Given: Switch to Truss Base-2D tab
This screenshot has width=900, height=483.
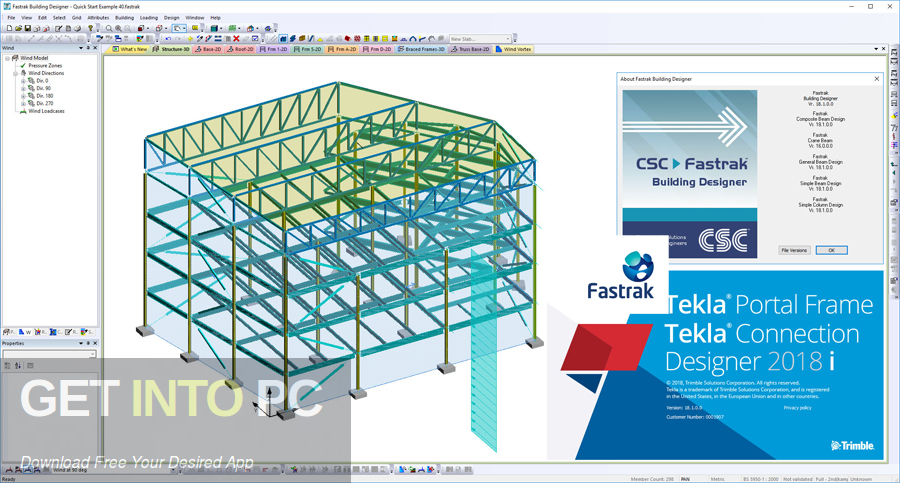Looking at the screenshot, I should click(470, 49).
